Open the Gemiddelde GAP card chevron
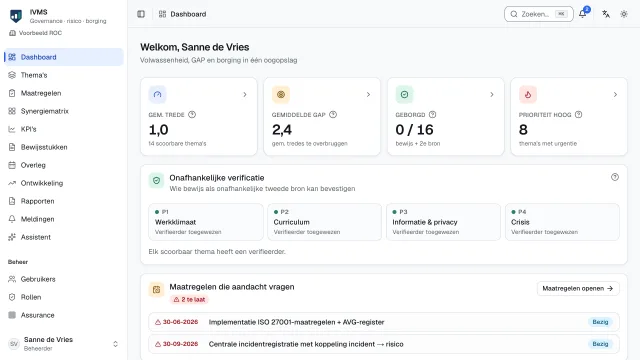The width and height of the screenshot is (640, 360). pyautogui.click(x=368, y=94)
